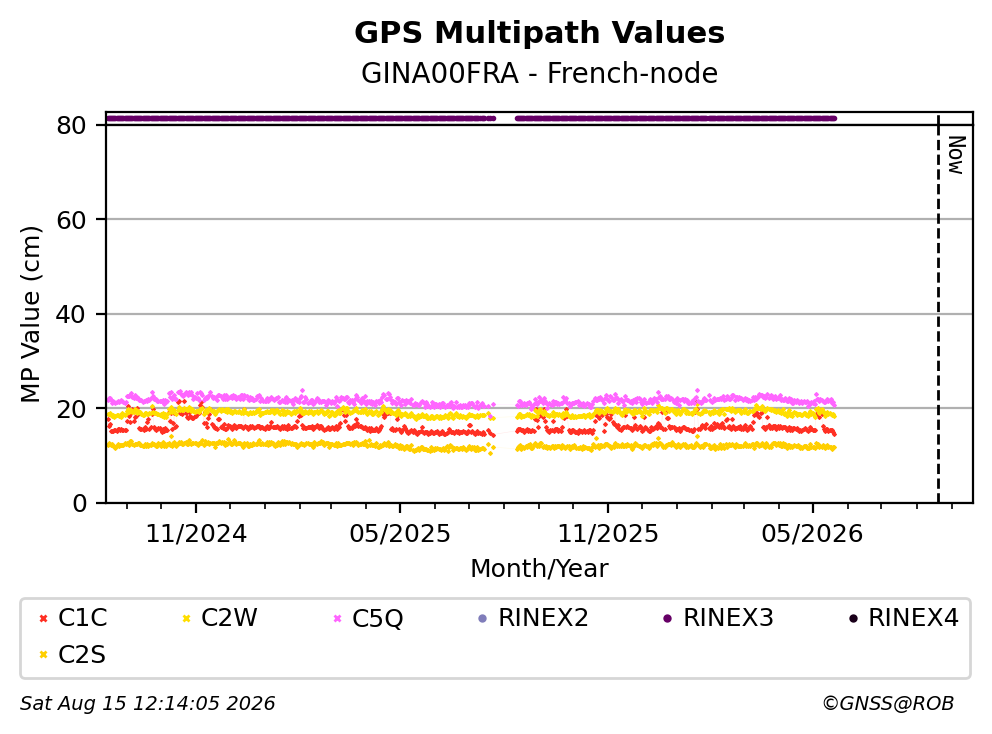The width and height of the screenshot is (992, 734).
Task: Click the RINEX2 legend dot
Action: [483, 618]
